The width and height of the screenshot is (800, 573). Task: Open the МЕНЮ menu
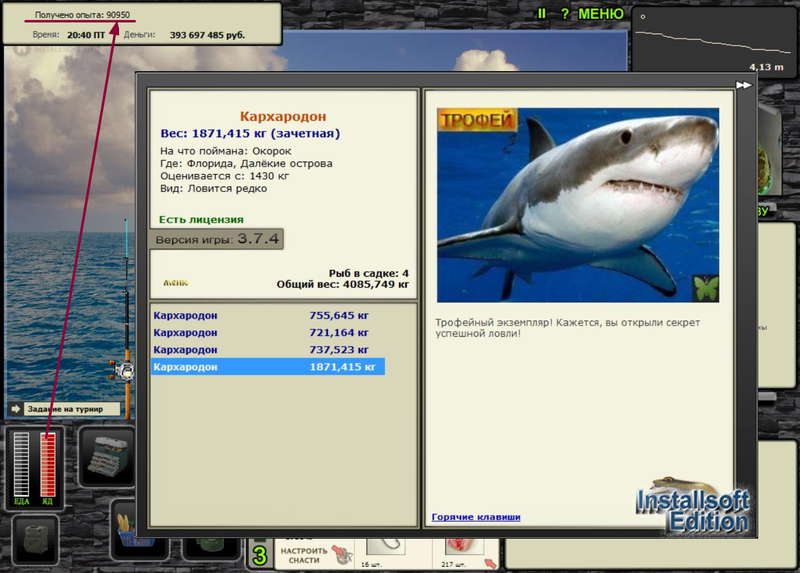pos(601,14)
